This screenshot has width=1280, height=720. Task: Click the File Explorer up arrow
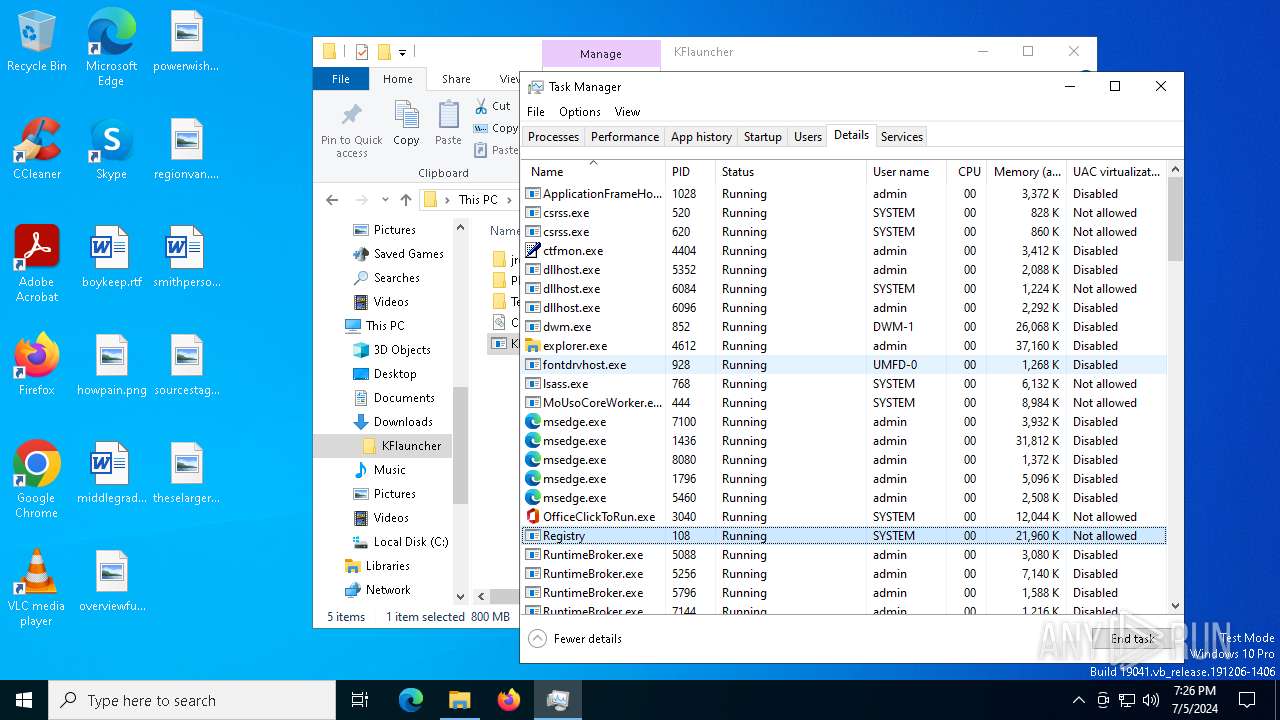coord(406,200)
